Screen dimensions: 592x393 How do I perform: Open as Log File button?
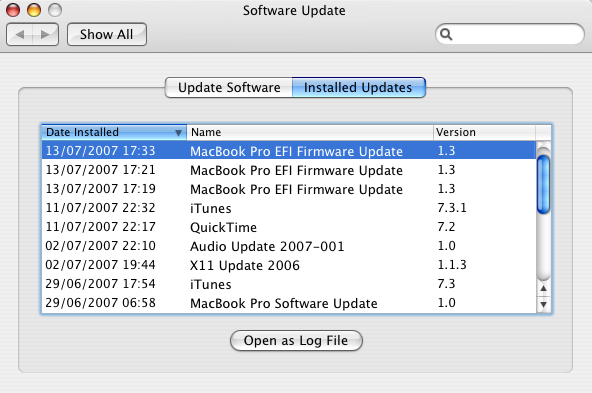[296, 341]
